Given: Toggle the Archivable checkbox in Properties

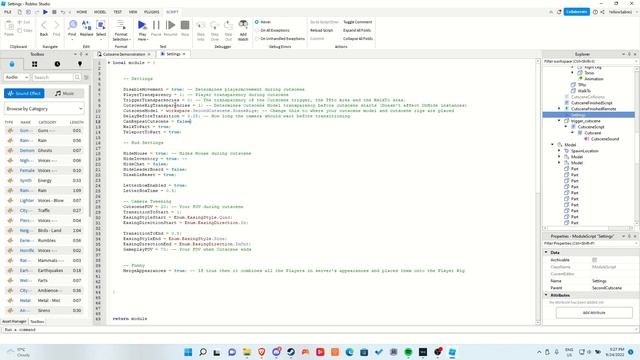Looking at the screenshot, I should click(594, 260).
